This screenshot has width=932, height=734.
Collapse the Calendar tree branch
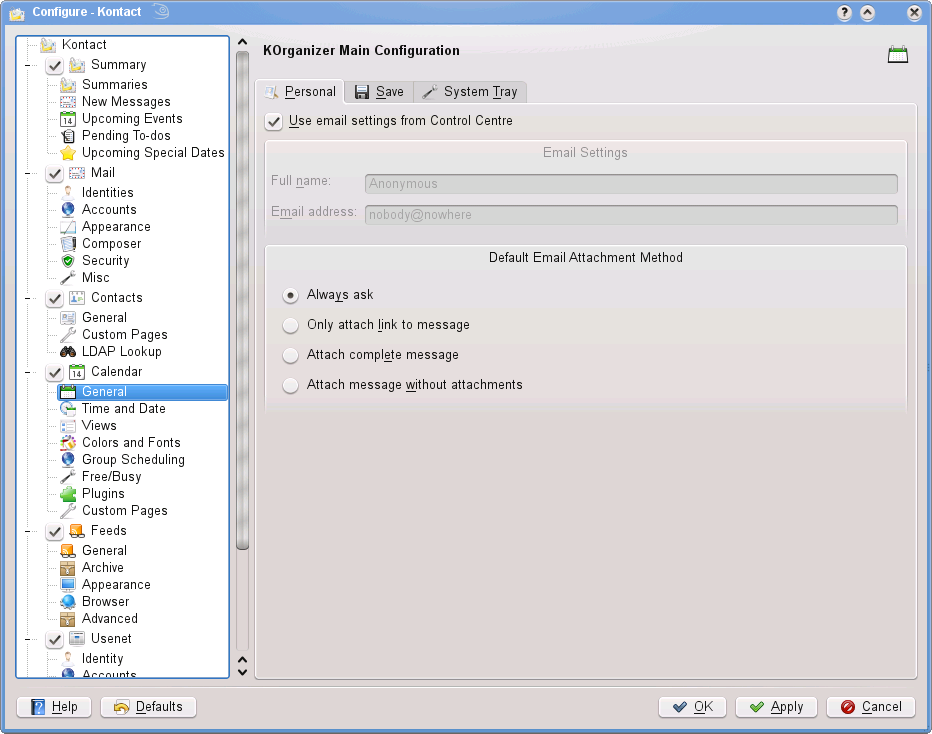(27, 373)
